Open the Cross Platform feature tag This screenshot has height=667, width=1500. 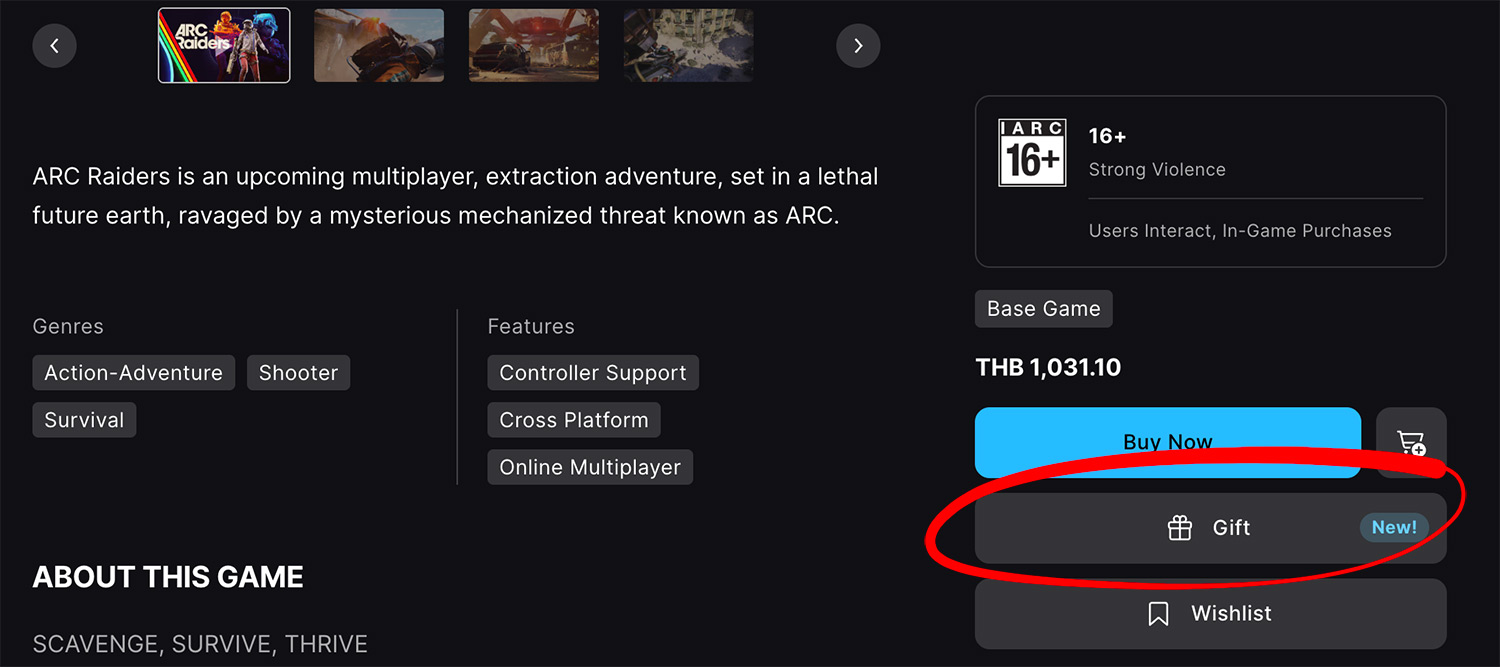574,420
